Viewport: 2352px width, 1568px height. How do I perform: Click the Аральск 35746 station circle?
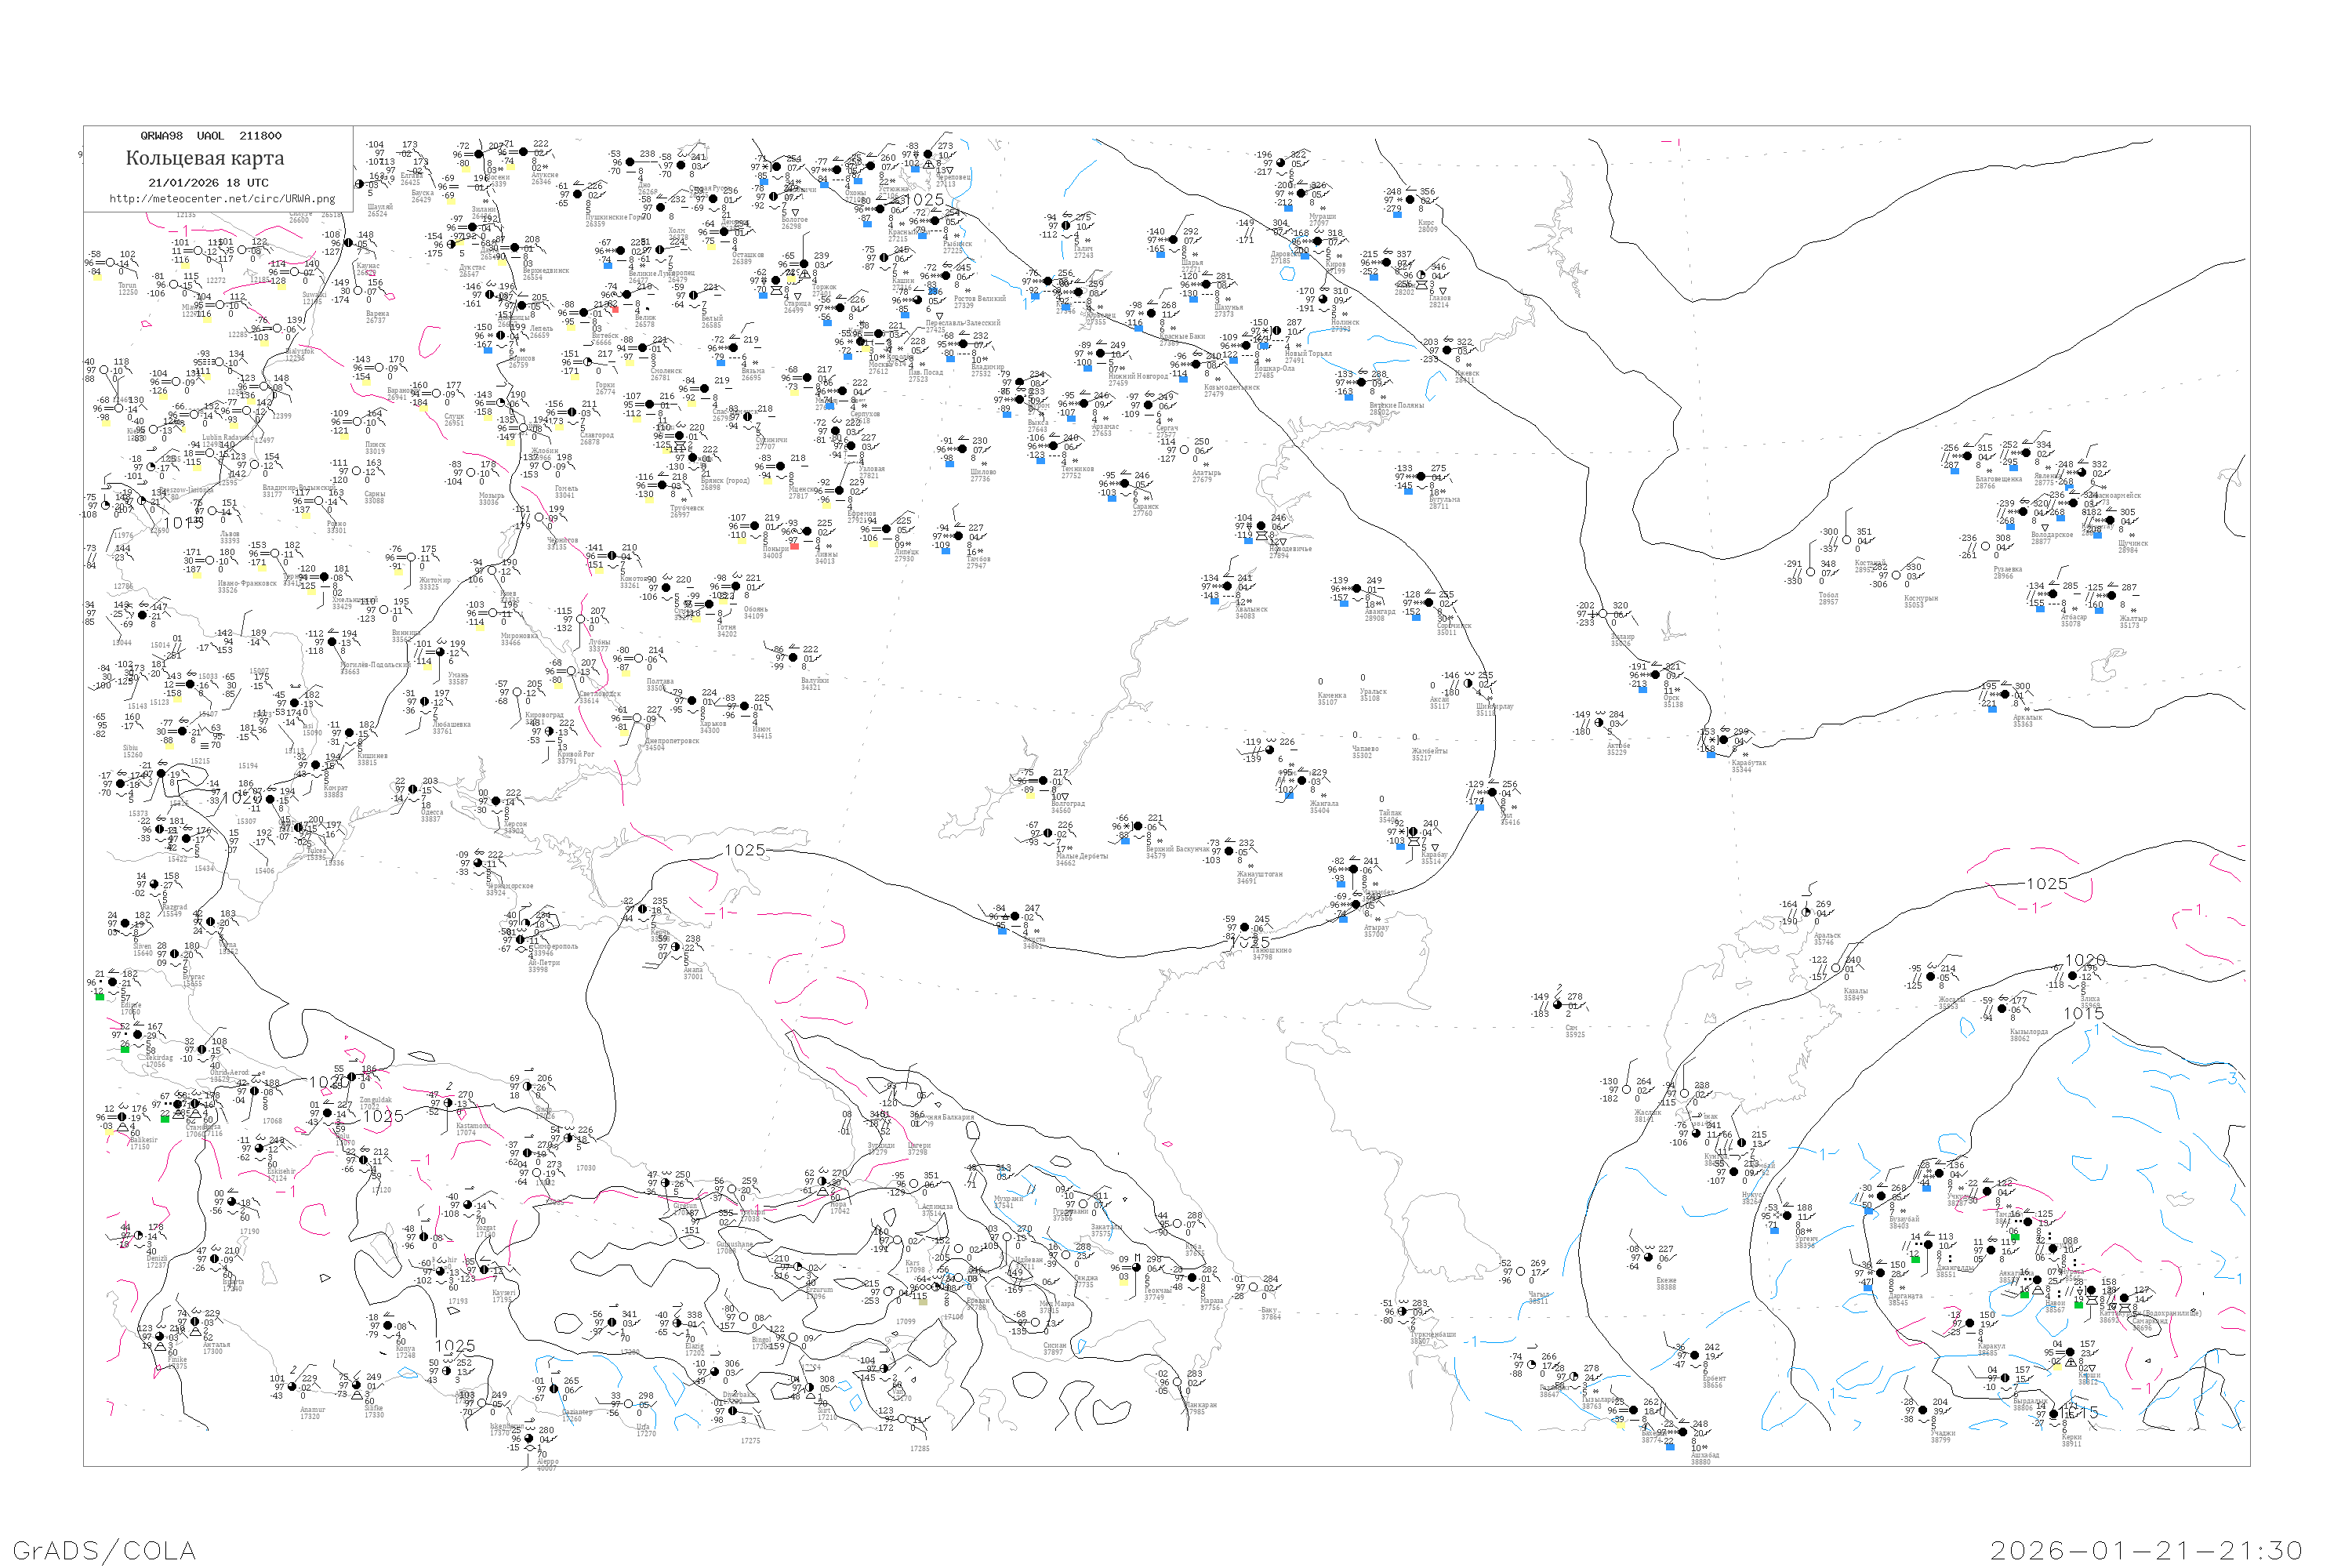pos(1805,913)
